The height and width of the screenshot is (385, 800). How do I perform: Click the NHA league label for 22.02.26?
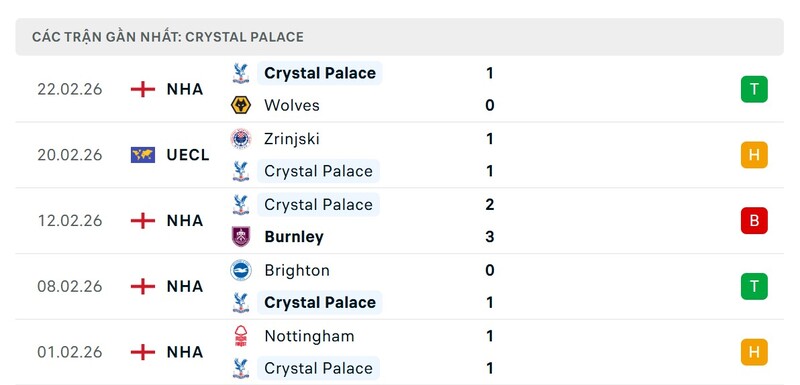click(185, 89)
